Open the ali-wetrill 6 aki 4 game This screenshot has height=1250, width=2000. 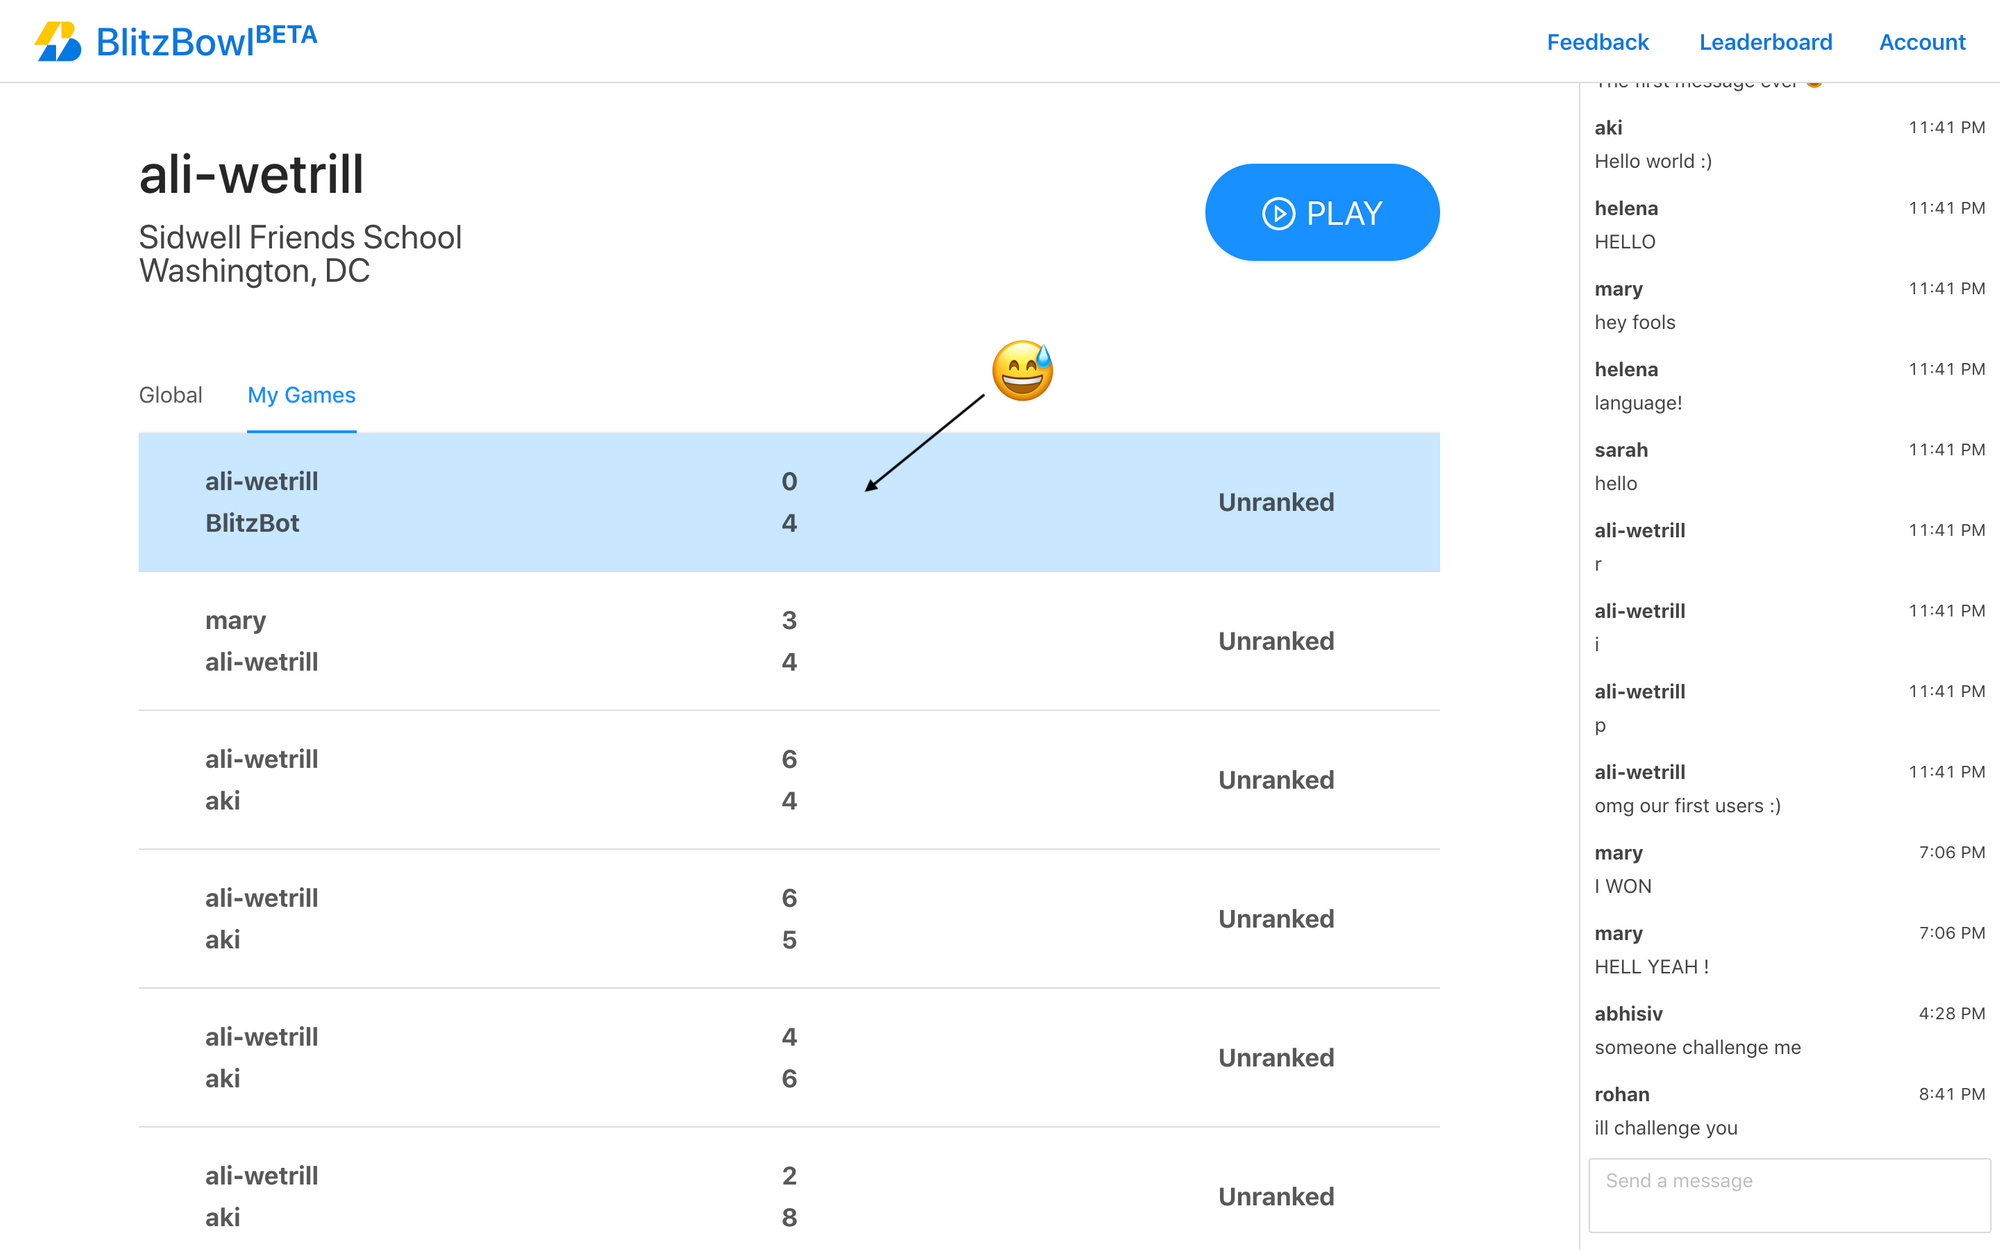(x=788, y=780)
